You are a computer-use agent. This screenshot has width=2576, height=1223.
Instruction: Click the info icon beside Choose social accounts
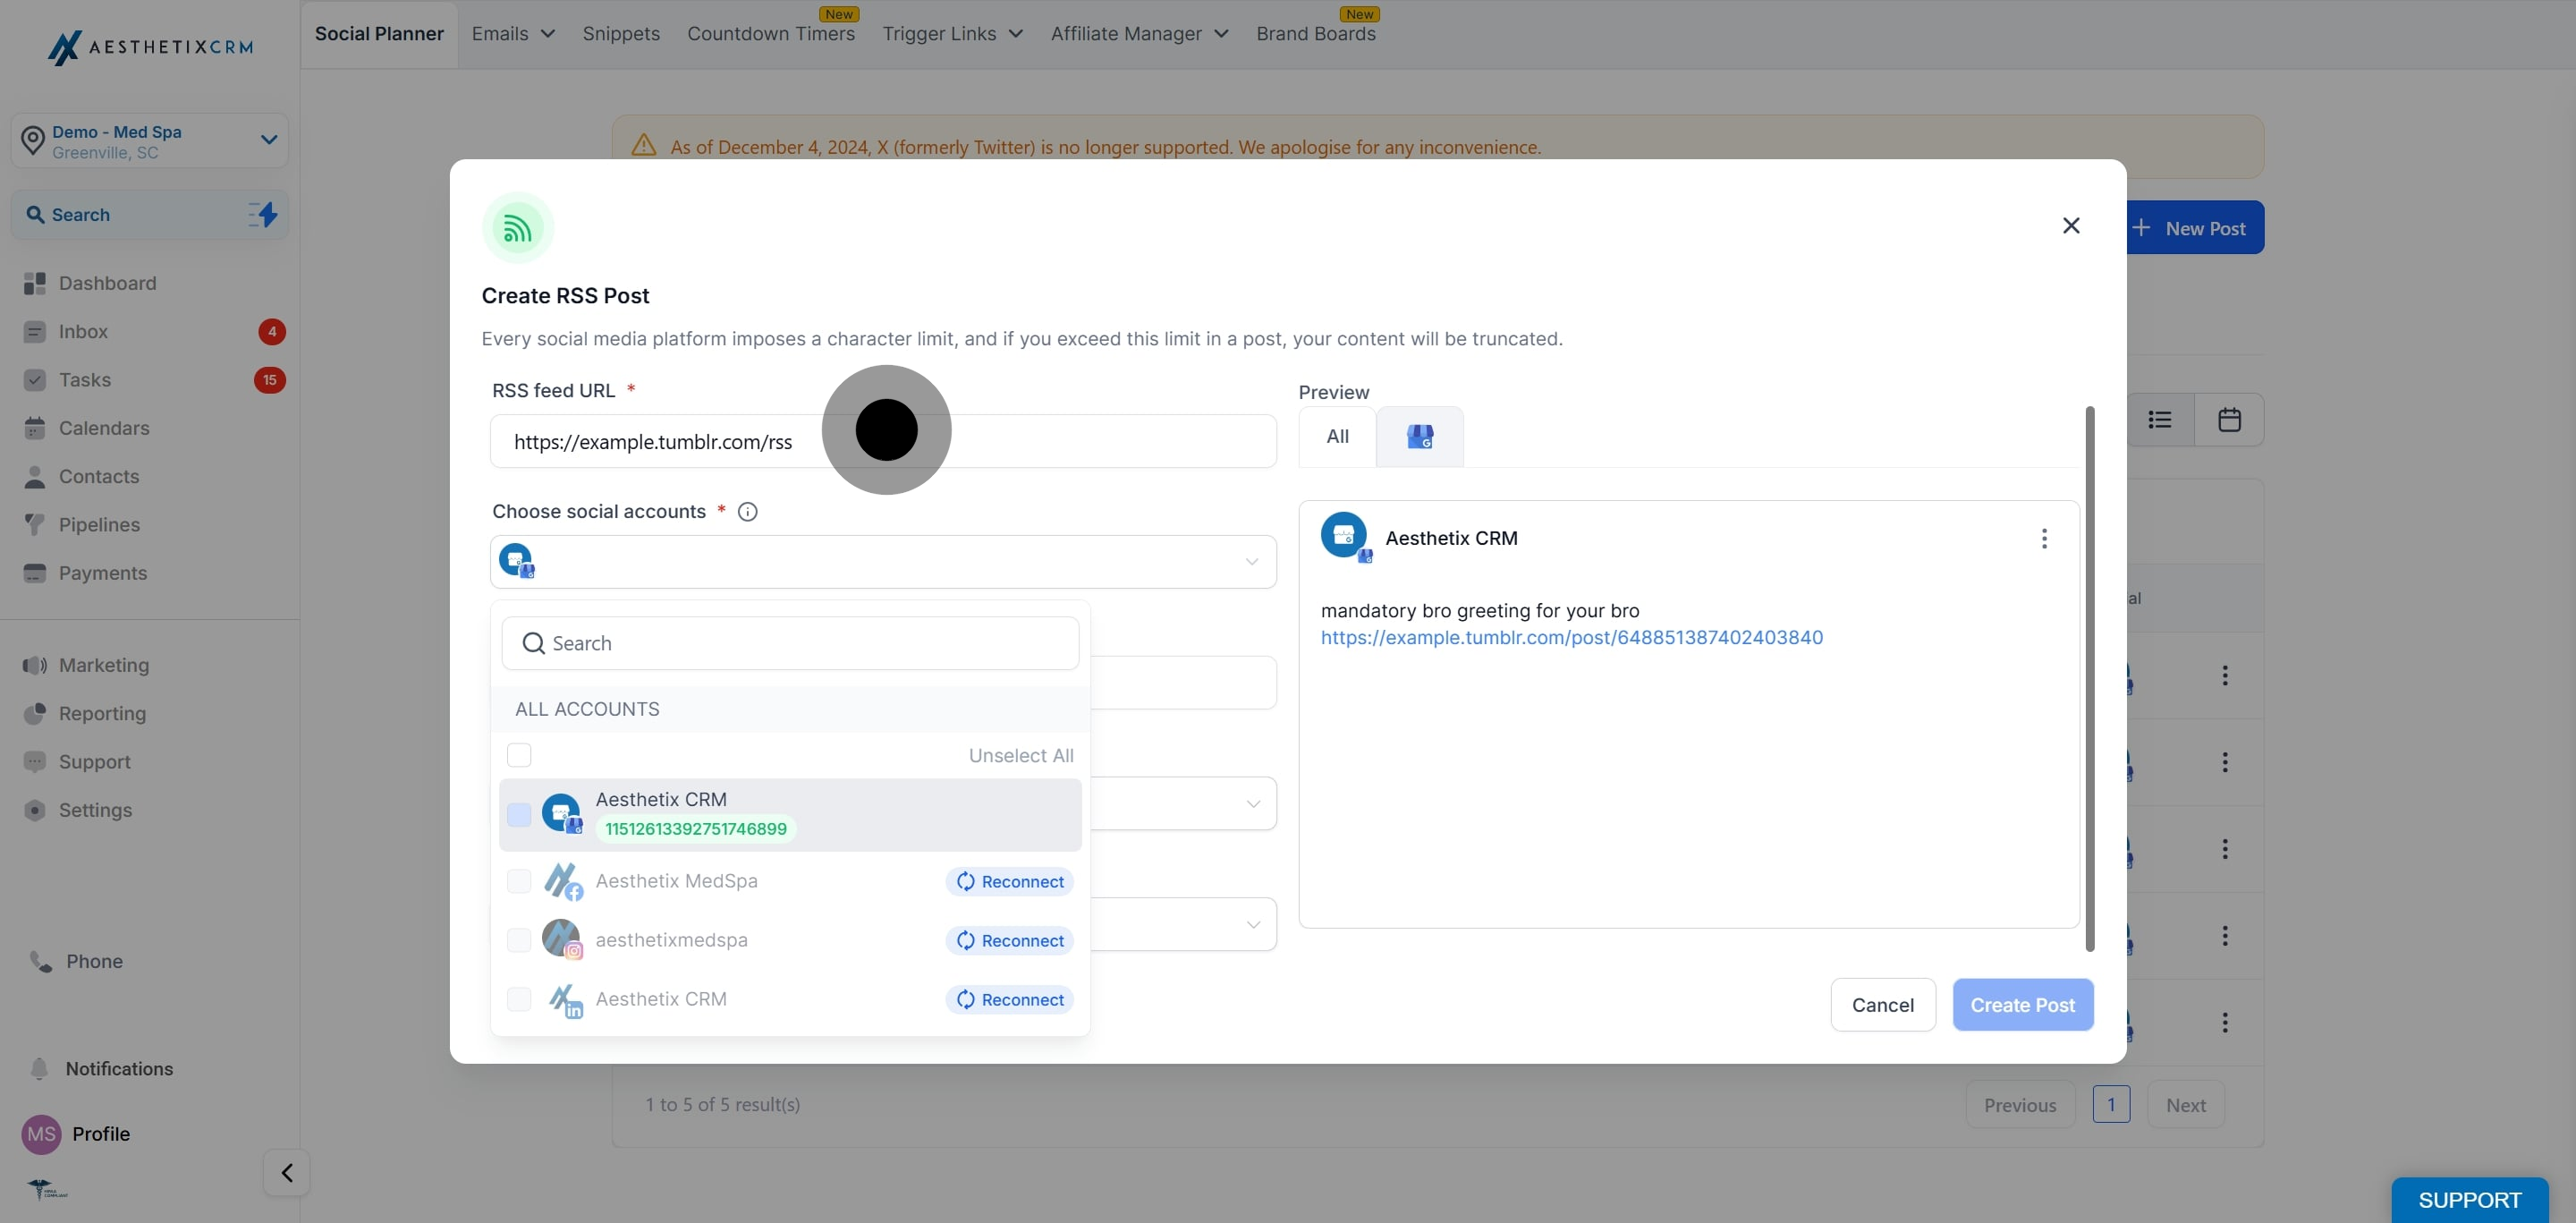point(747,512)
